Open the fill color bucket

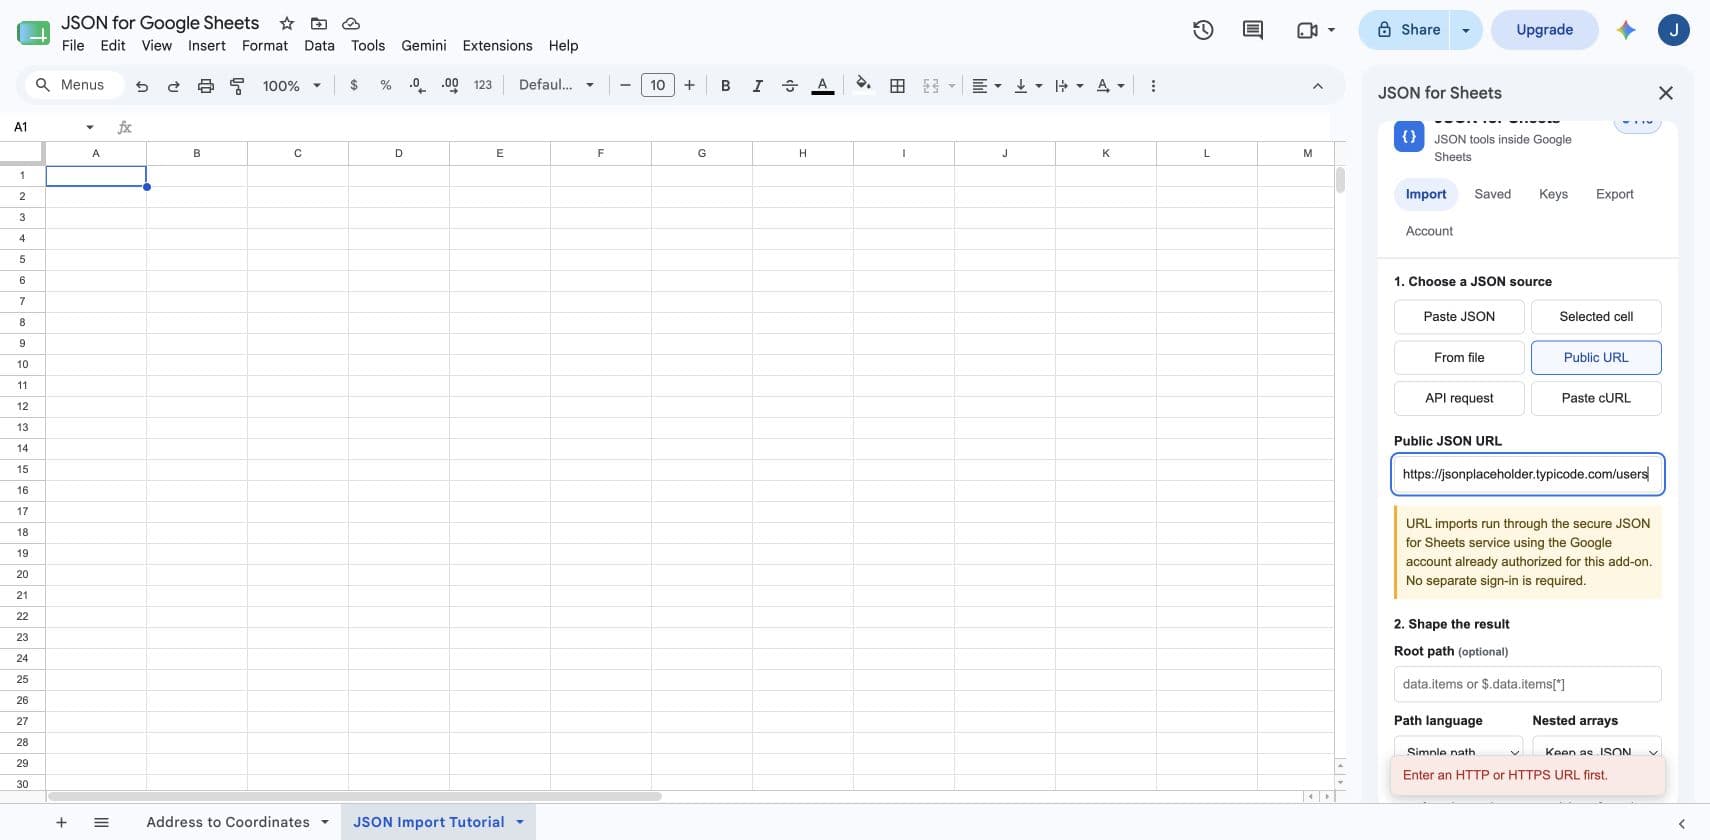(x=864, y=85)
